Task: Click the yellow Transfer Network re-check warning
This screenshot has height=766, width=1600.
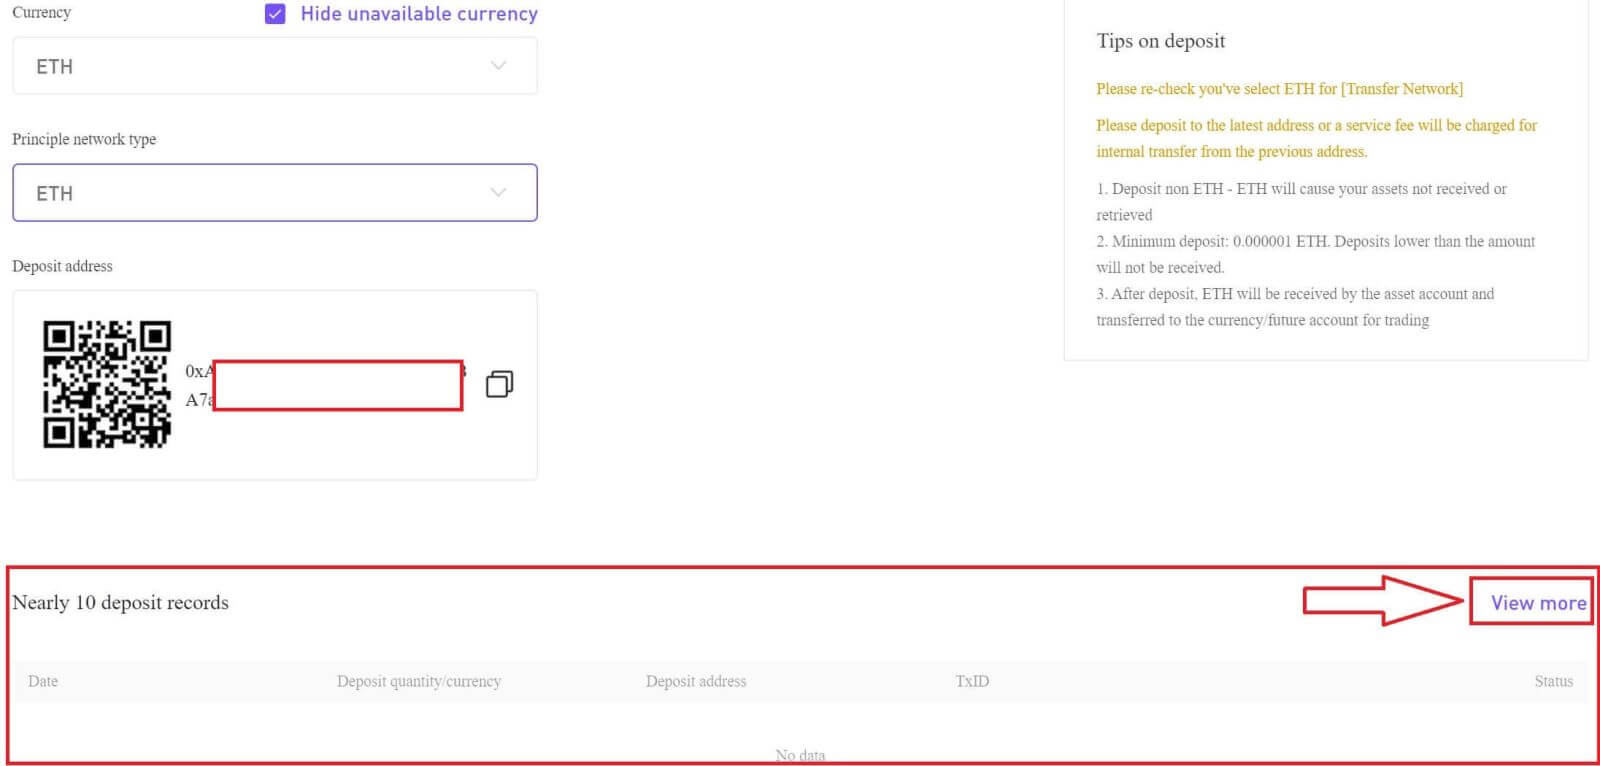Action: [1279, 89]
